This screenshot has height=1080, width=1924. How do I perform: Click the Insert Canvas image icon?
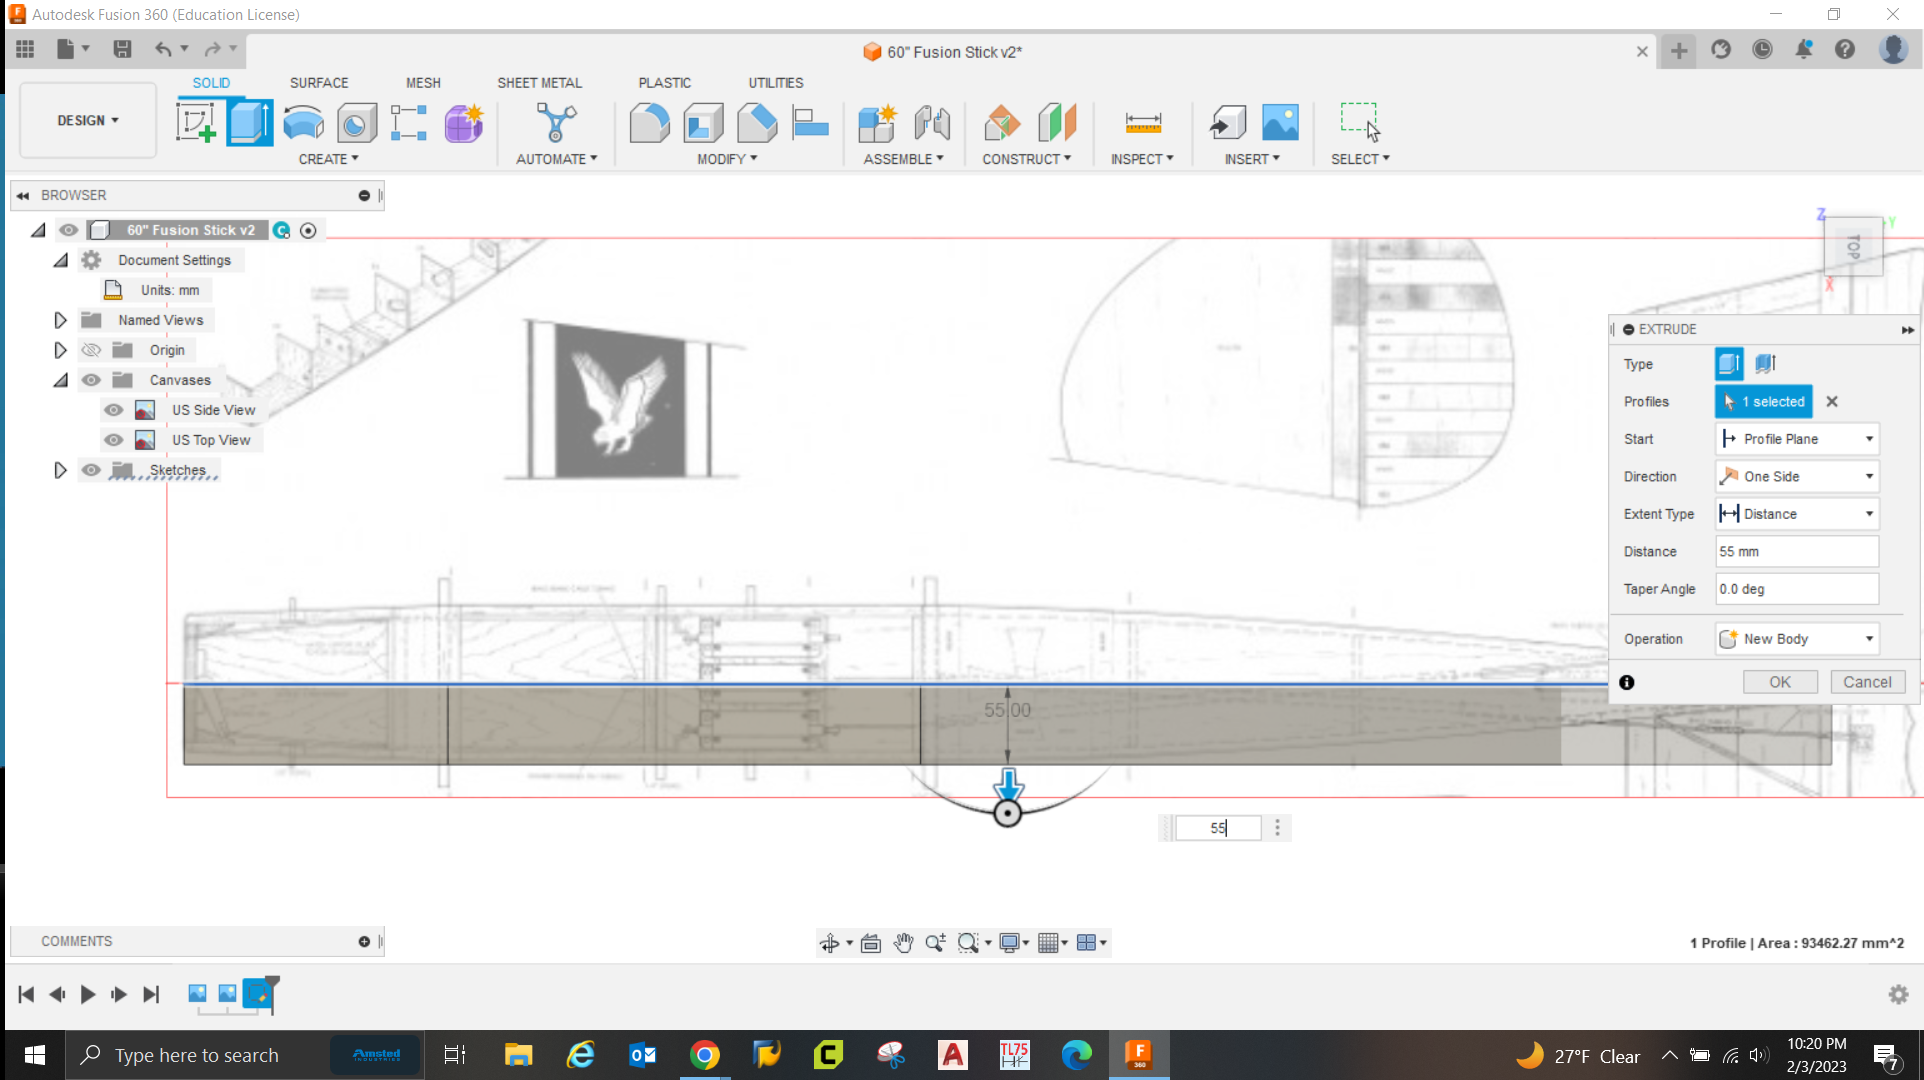1280,123
